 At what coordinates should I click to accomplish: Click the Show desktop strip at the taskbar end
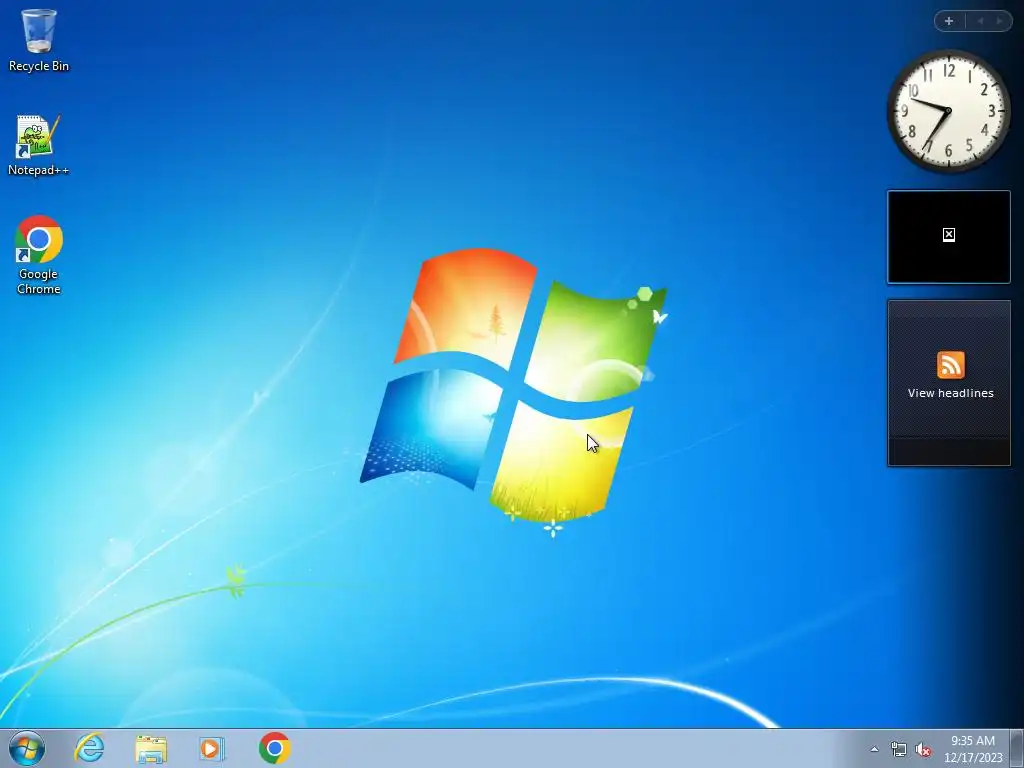[x=1017, y=748]
